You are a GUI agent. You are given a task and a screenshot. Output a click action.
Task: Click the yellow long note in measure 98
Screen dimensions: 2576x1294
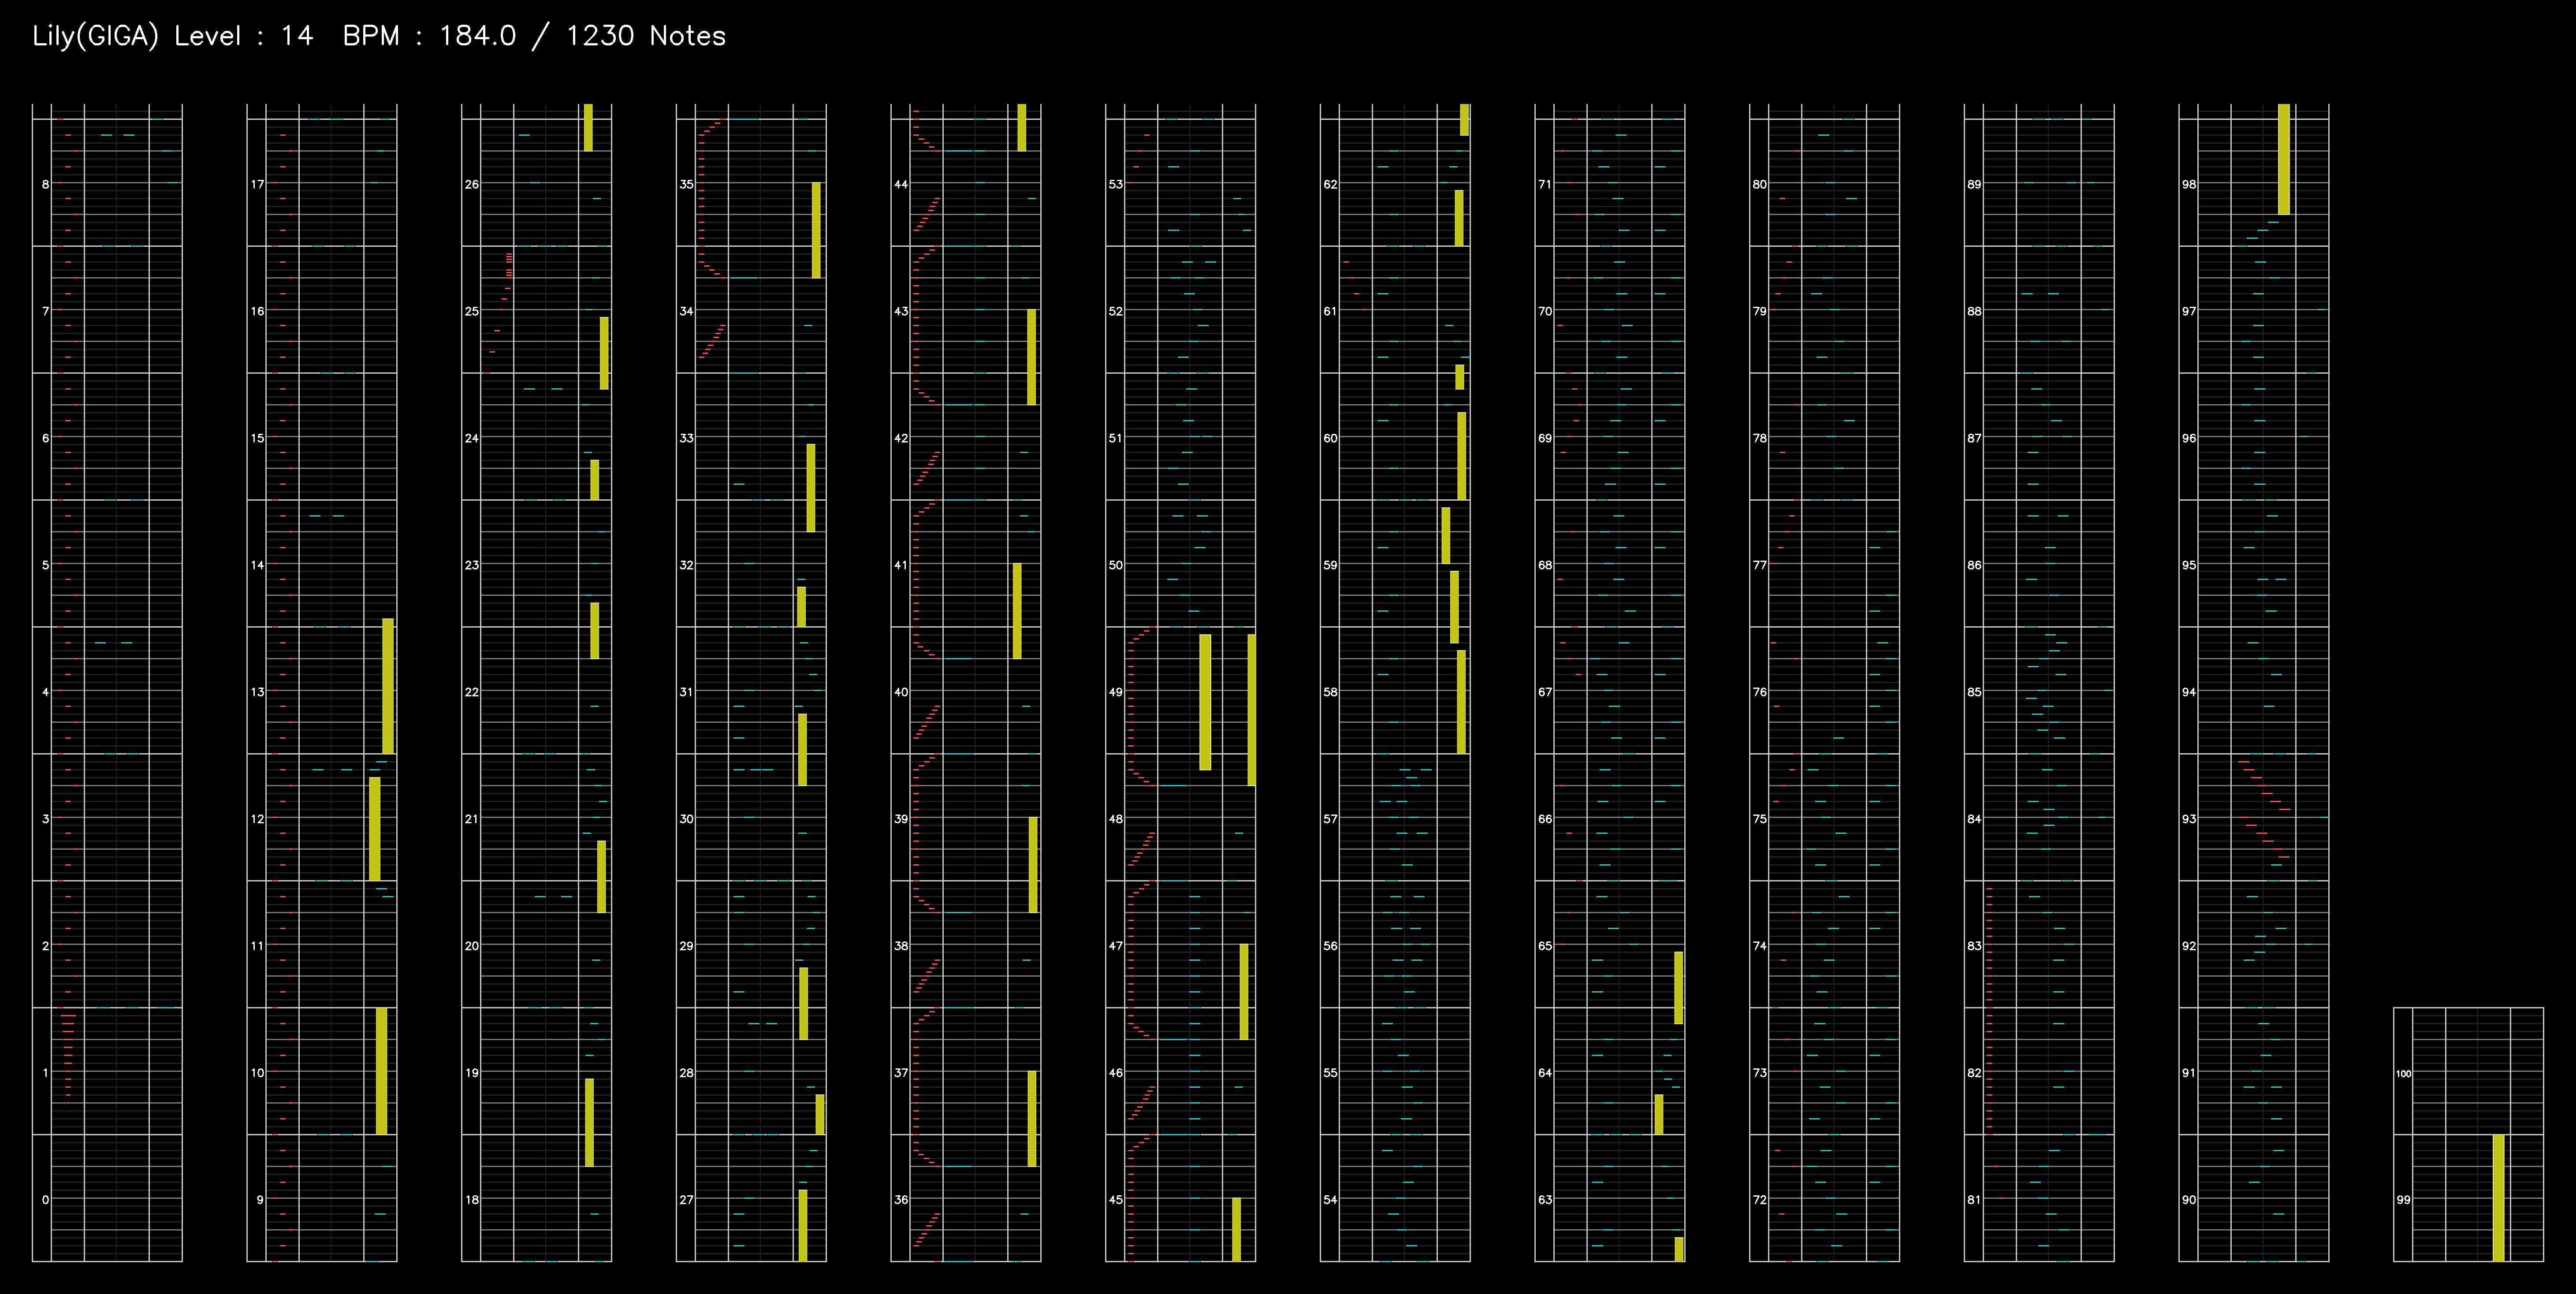tap(2284, 159)
